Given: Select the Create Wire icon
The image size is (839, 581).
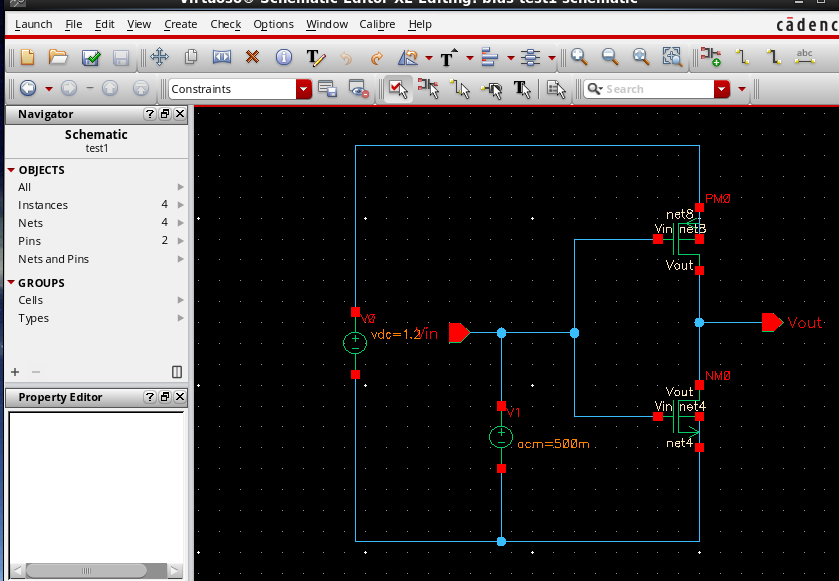Looking at the screenshot, I should (744, 57).
